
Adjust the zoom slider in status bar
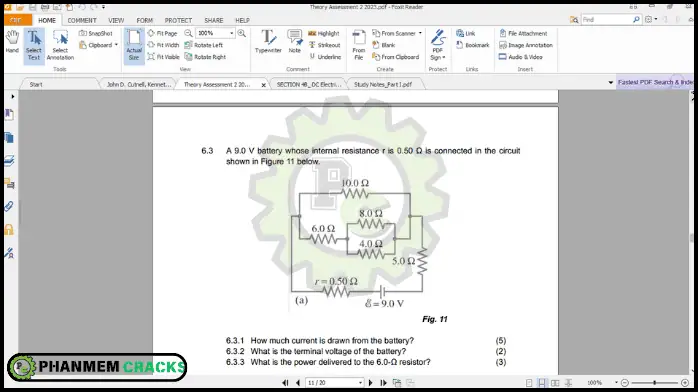pos(654,383)
